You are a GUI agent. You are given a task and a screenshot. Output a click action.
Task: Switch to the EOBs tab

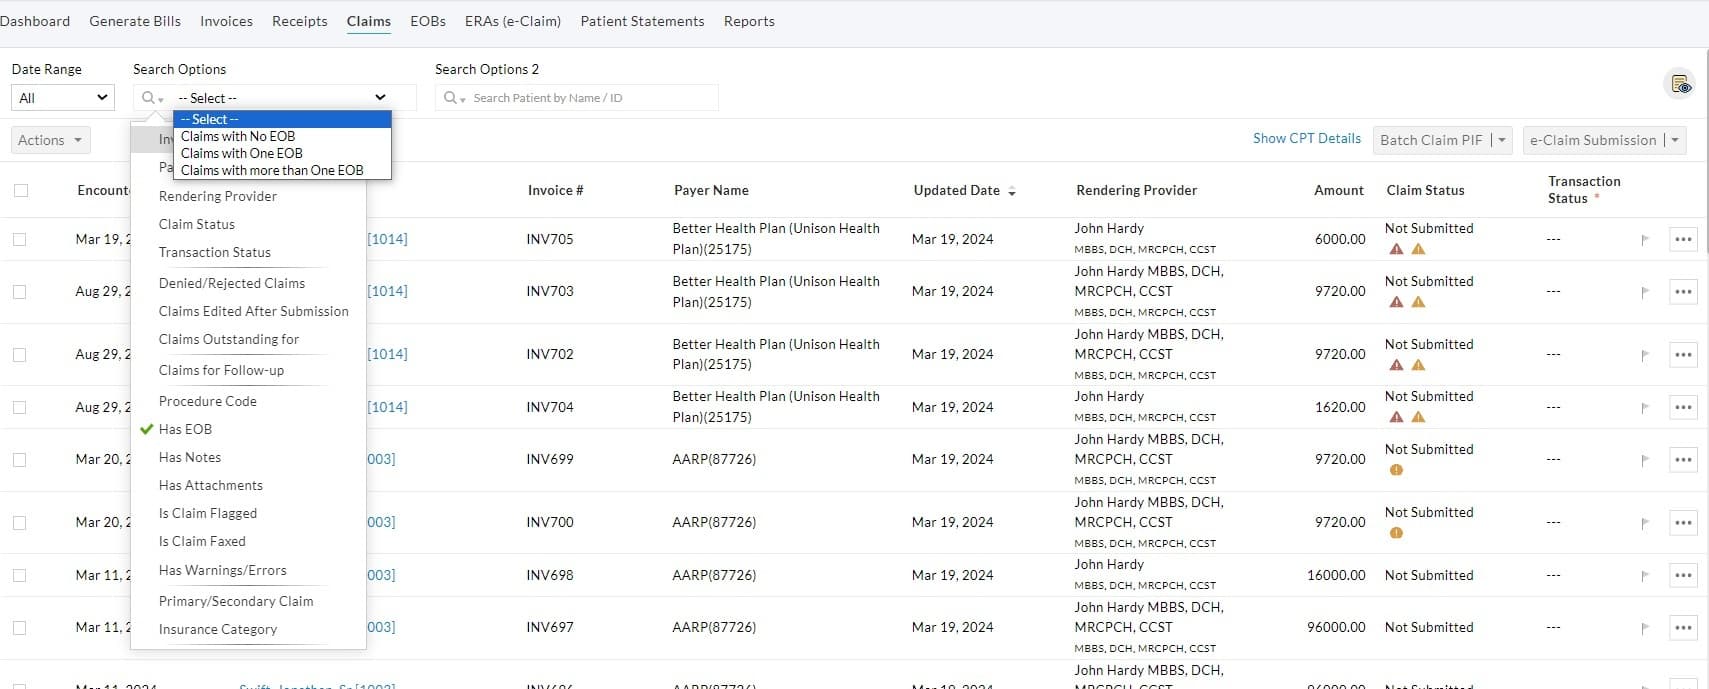(427, 21)
